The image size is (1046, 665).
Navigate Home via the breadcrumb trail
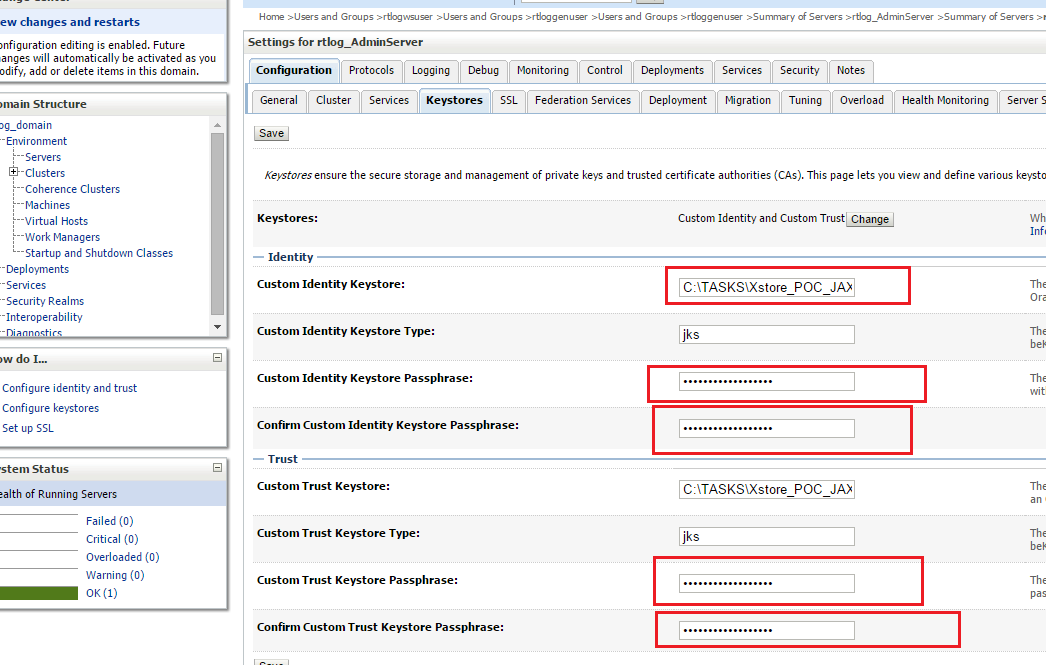click(x=270, y=16)
